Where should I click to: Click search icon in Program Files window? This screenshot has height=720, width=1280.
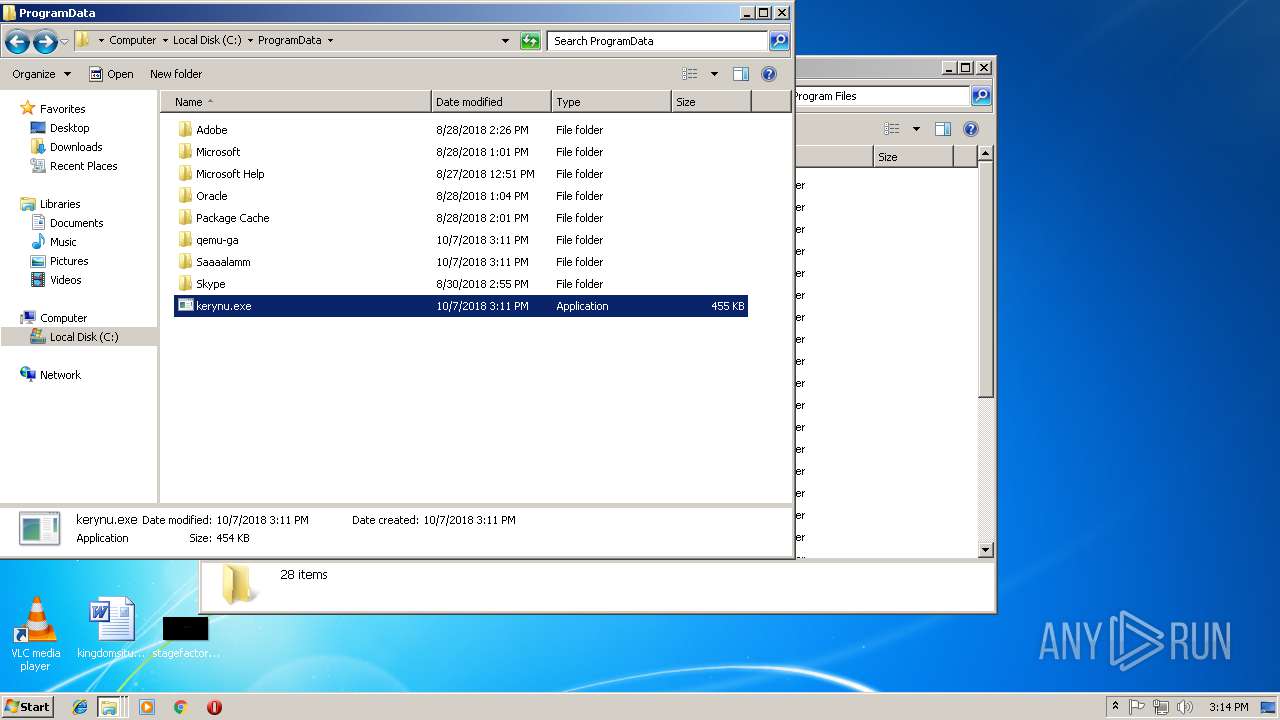pos(981,96)
